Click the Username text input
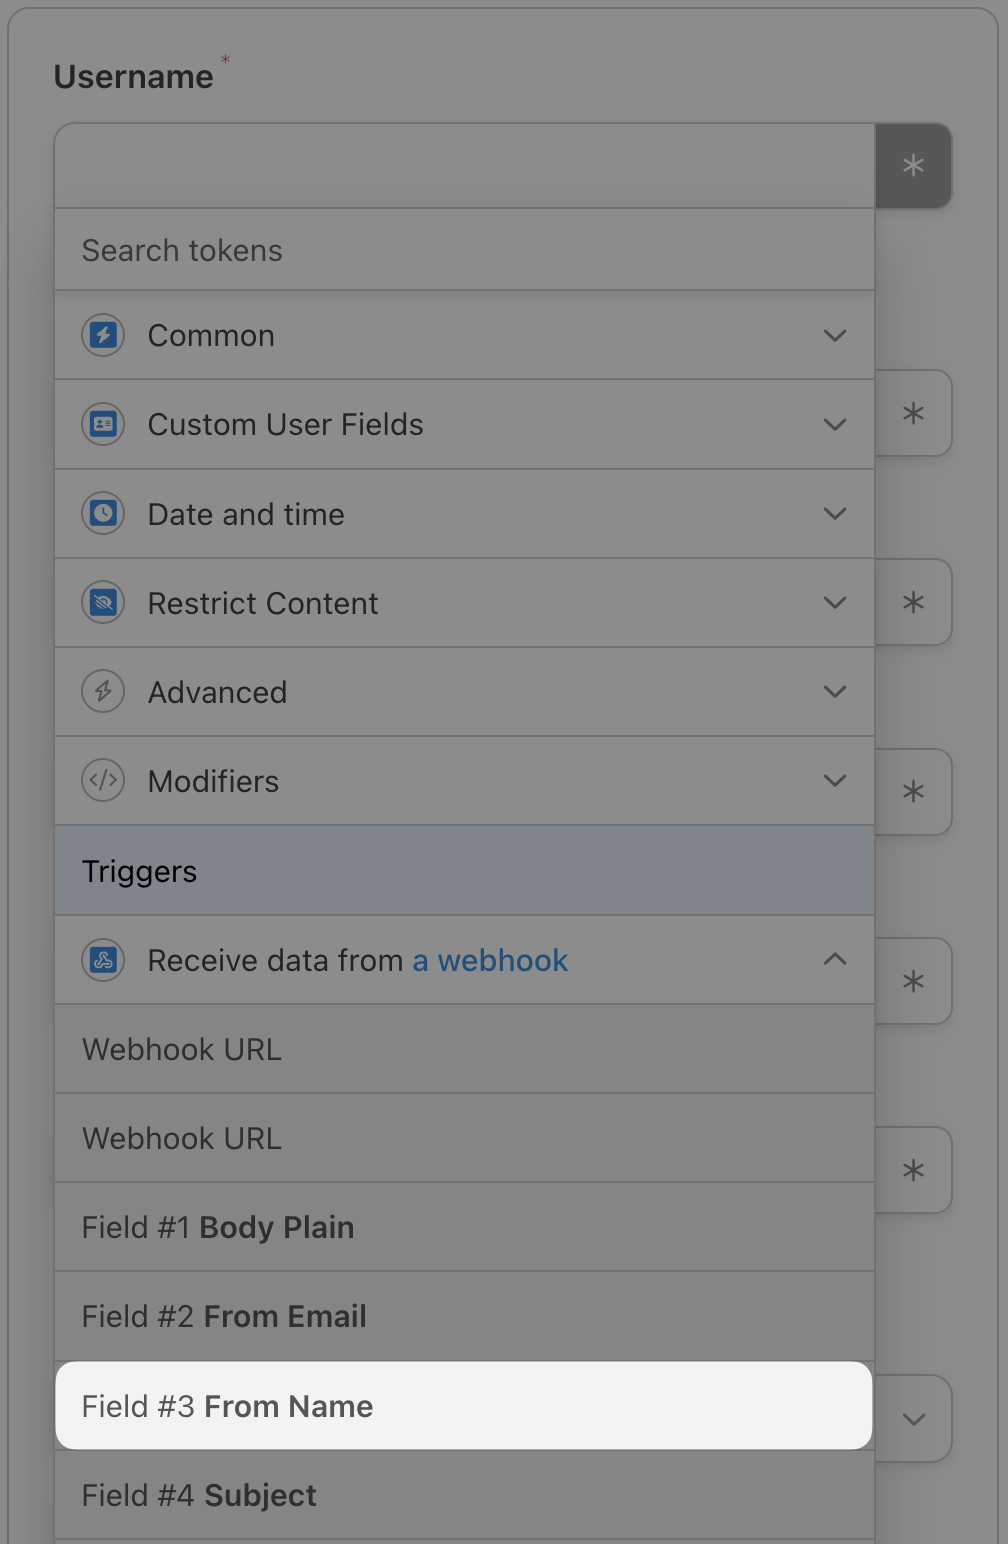The height and width of the screenshot is (1544, 1008). (x=464, y=166)
